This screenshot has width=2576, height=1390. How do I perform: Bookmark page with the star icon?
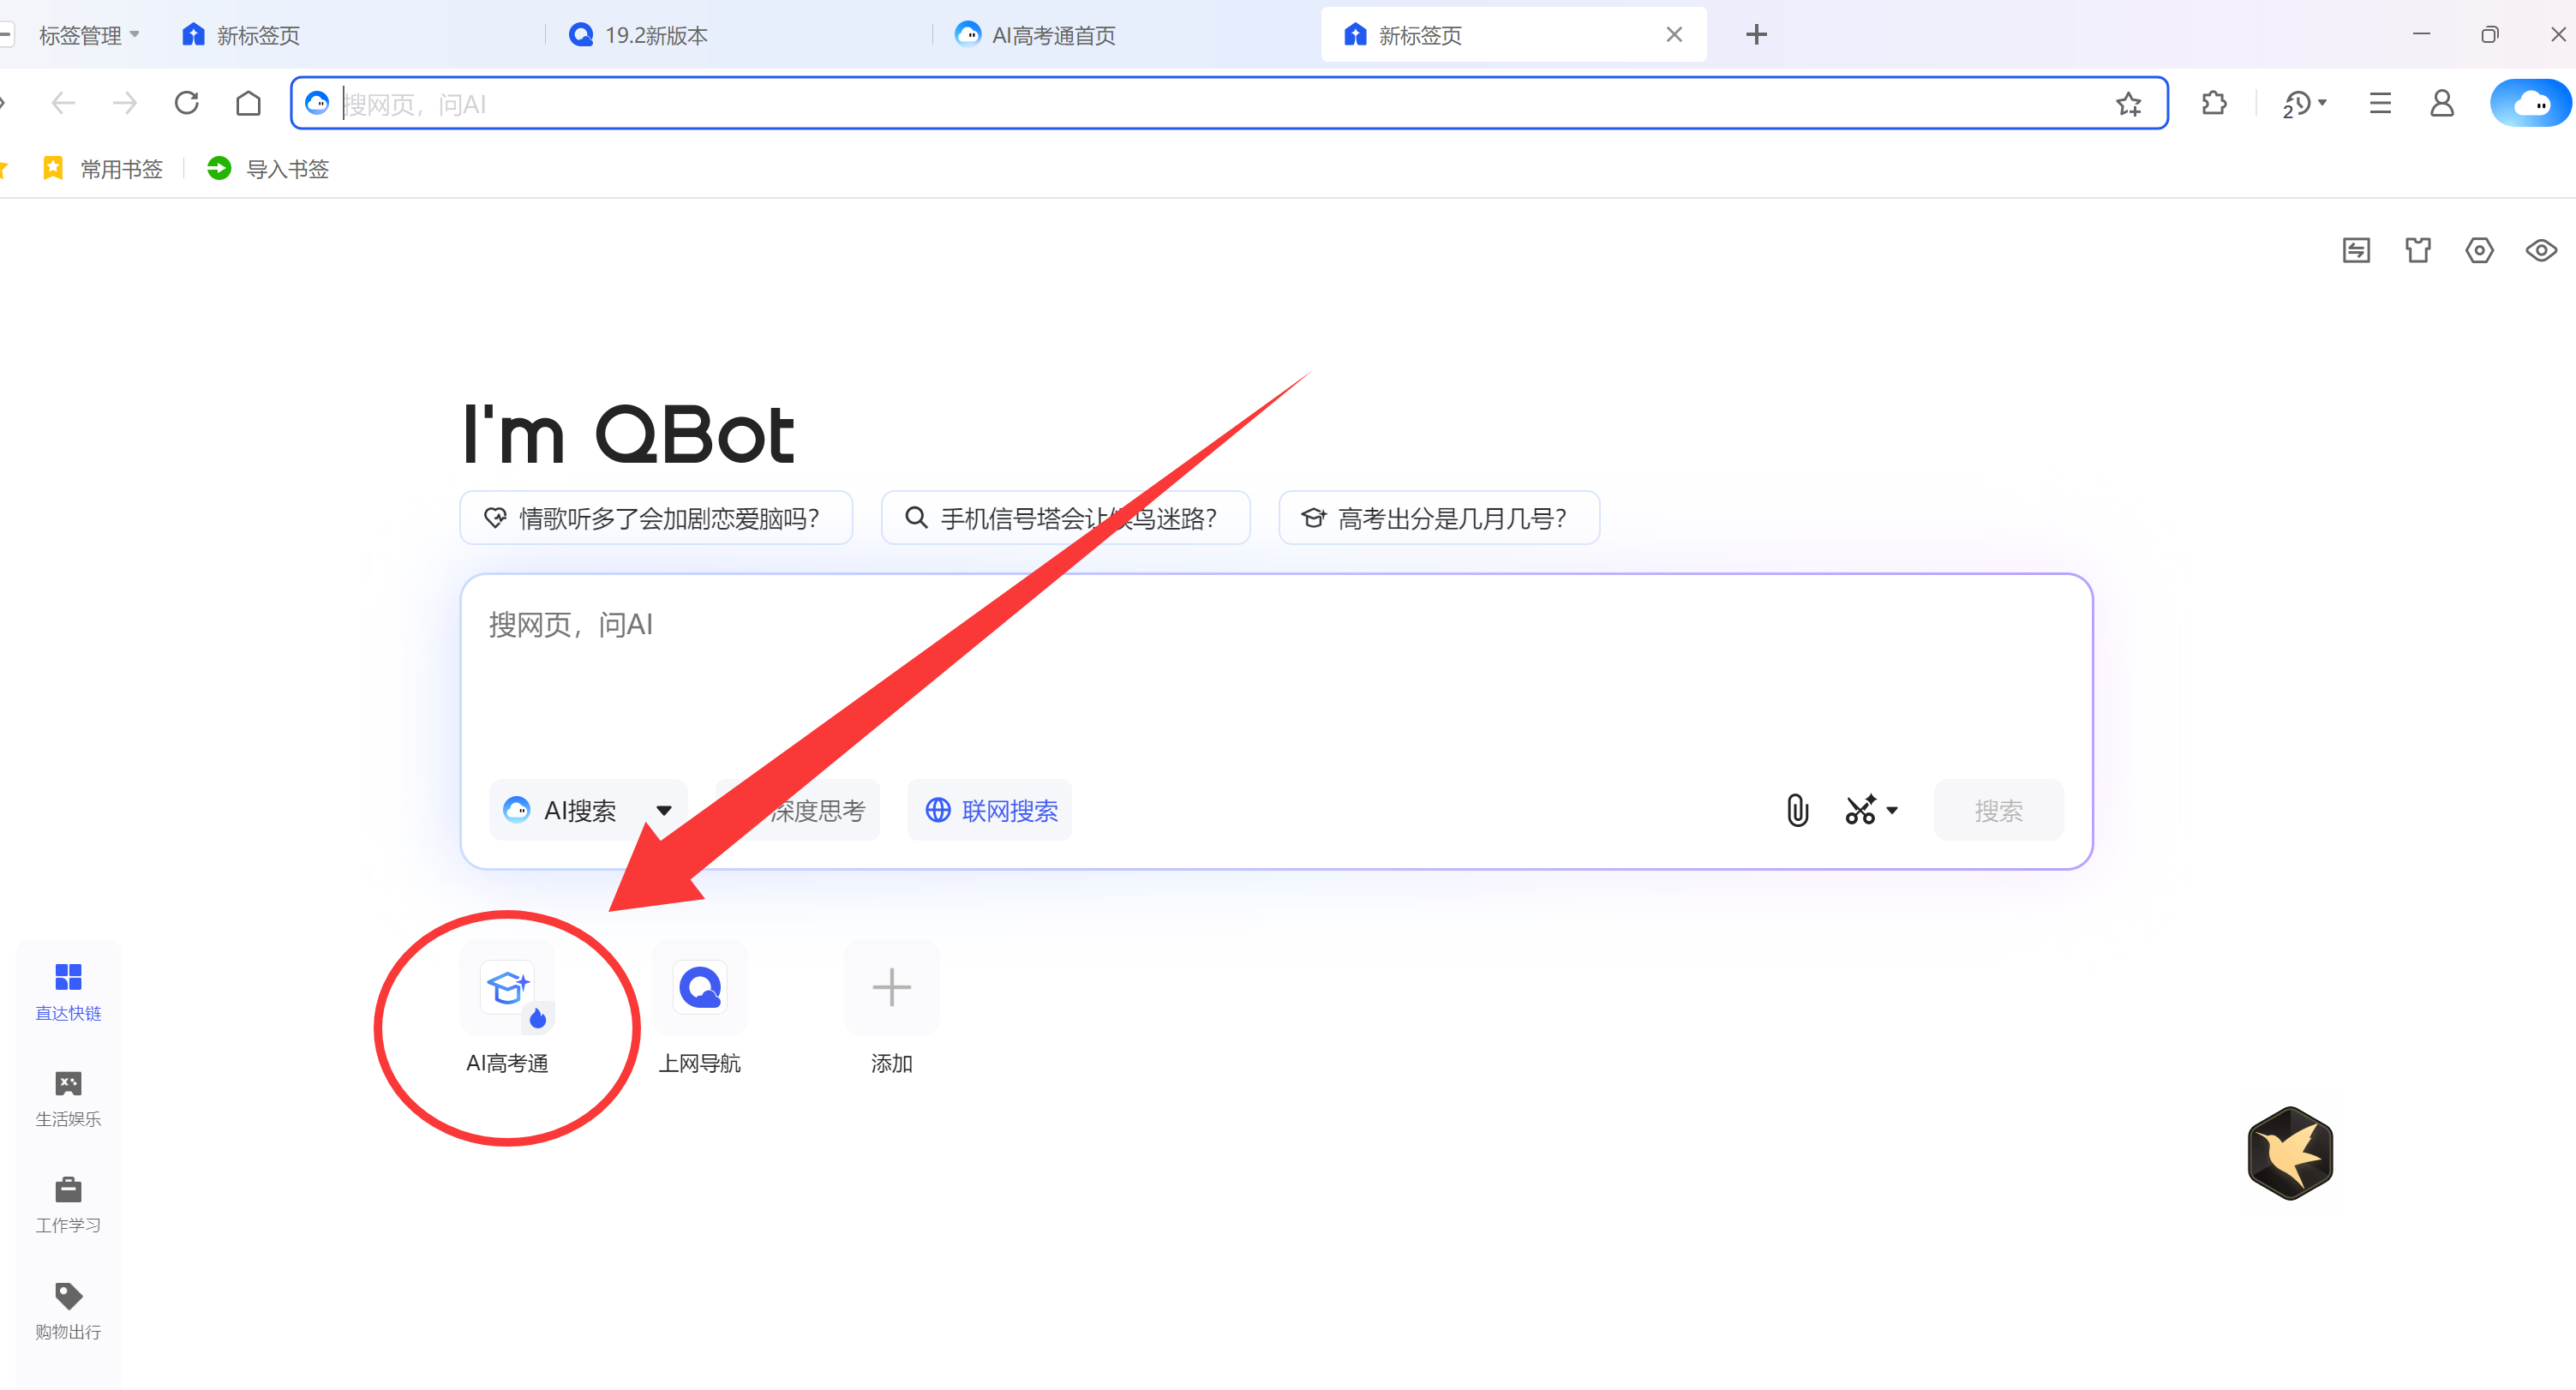click(2128, 103)
